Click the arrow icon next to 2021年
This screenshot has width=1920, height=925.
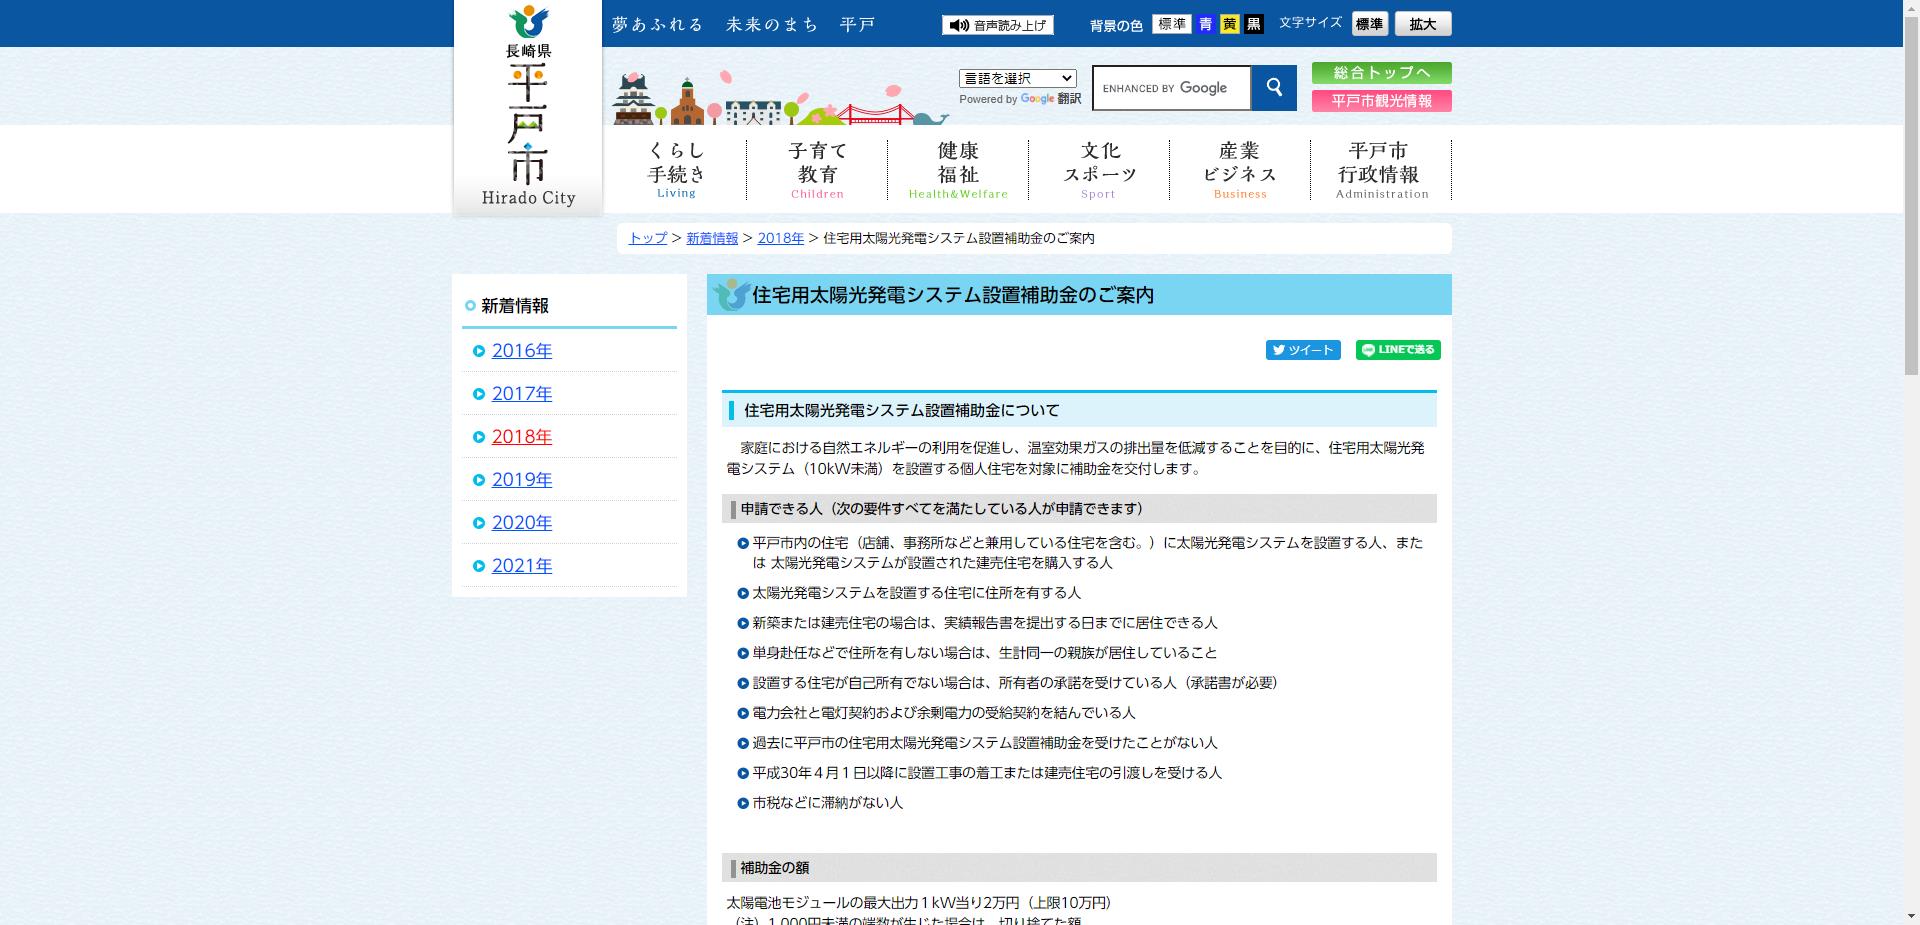479,566
